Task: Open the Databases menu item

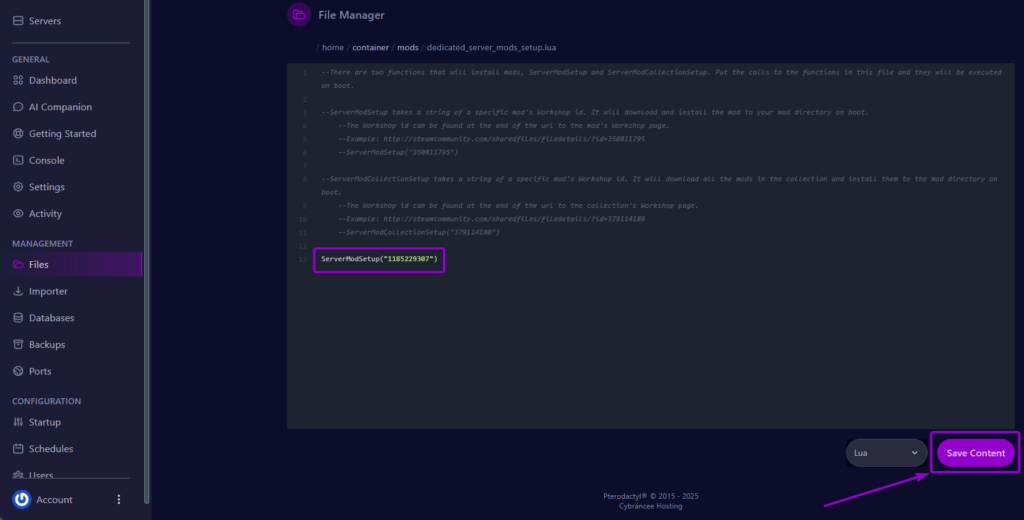Action: click(52, 318)
